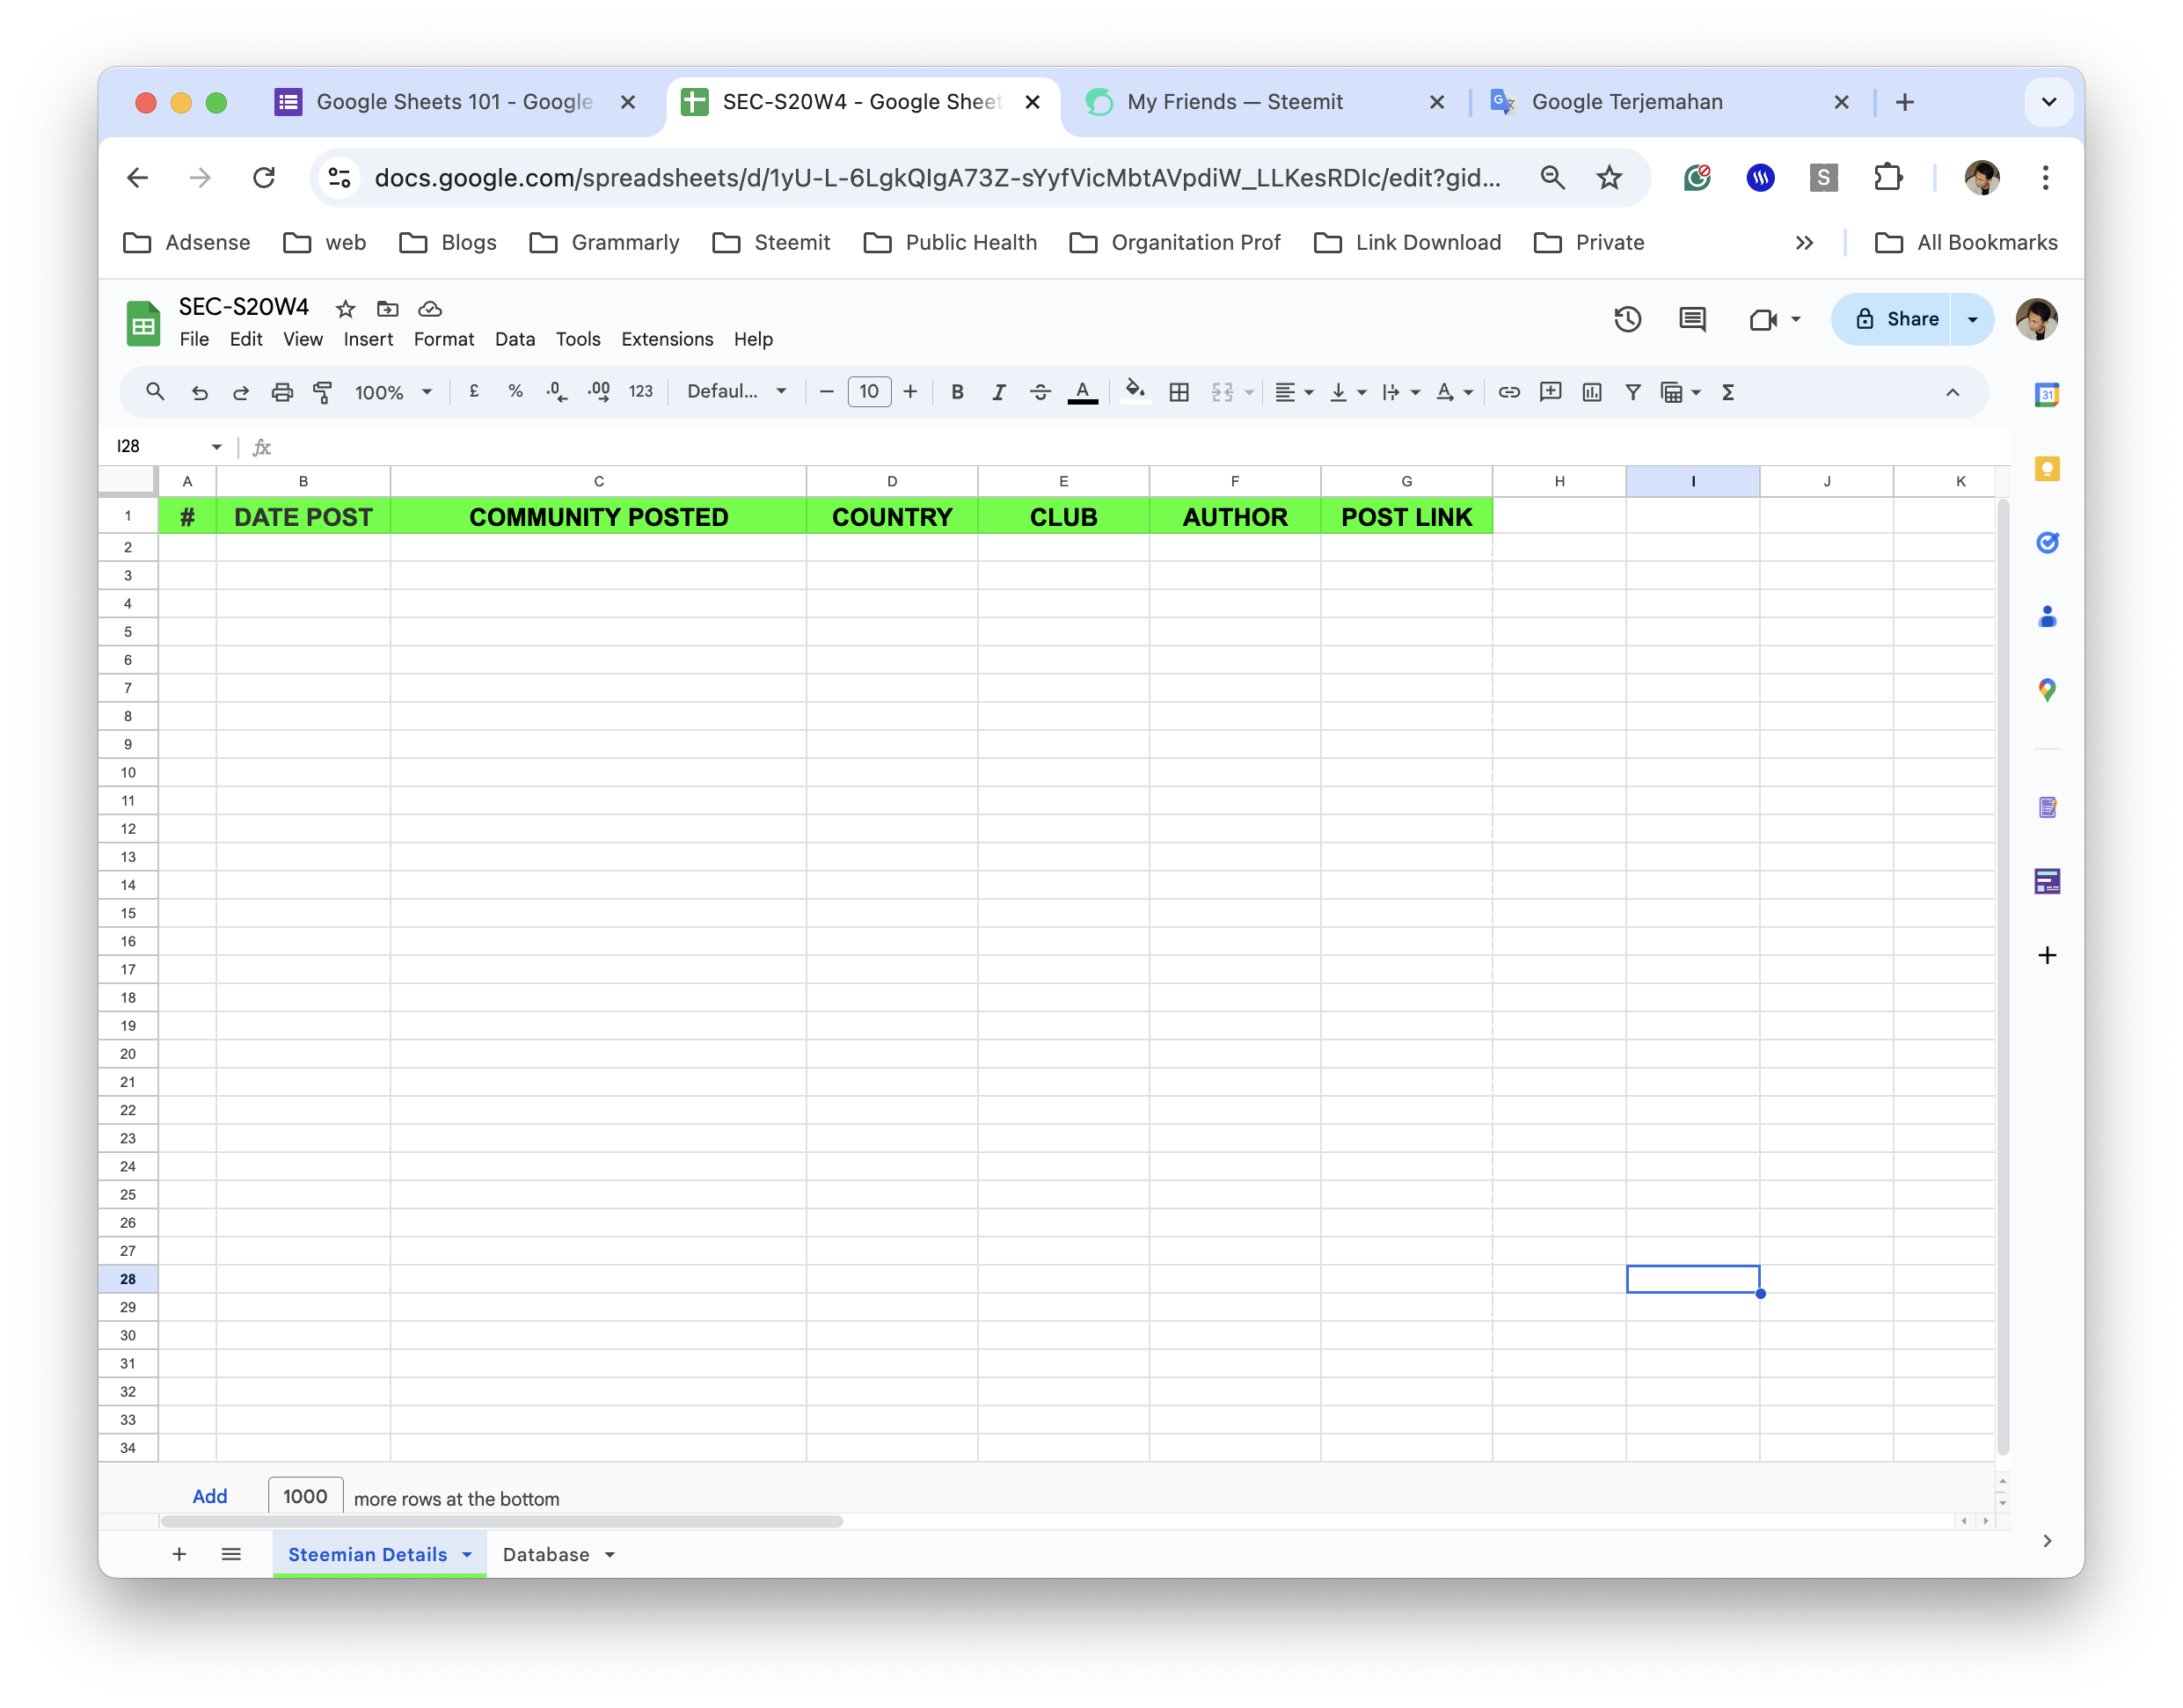Open the zoom 100% dropdown
This screenshot has height=1708, width=2183.
click(393, 392)
